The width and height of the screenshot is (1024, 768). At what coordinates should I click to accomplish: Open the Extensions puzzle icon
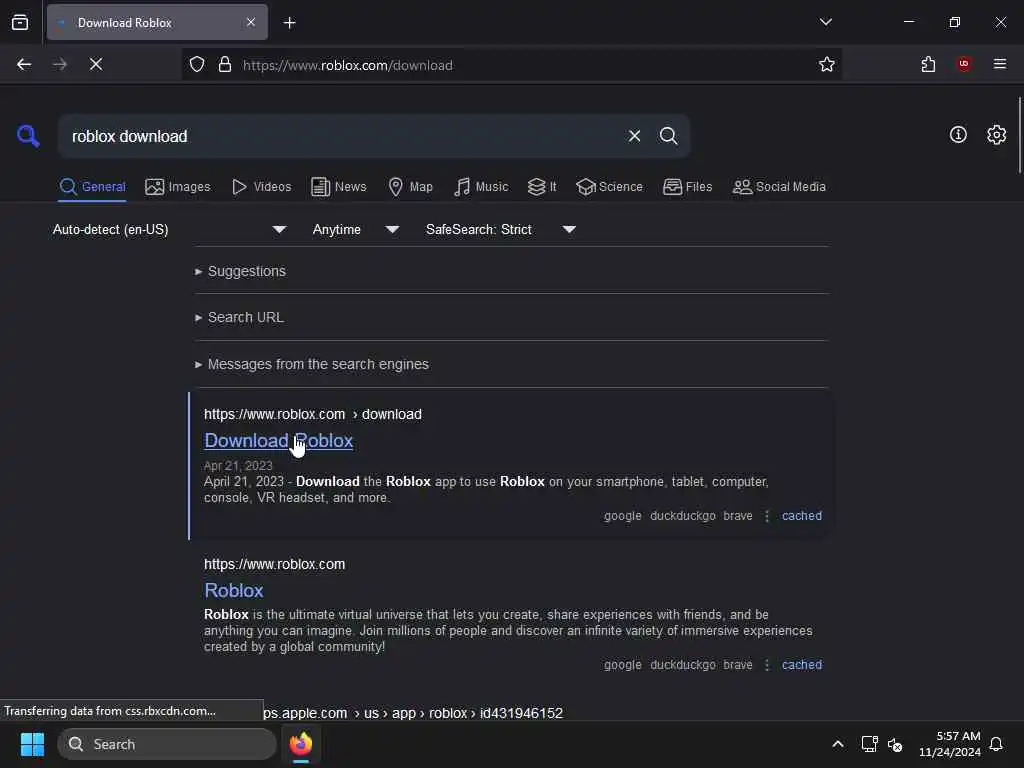(928, 64)
